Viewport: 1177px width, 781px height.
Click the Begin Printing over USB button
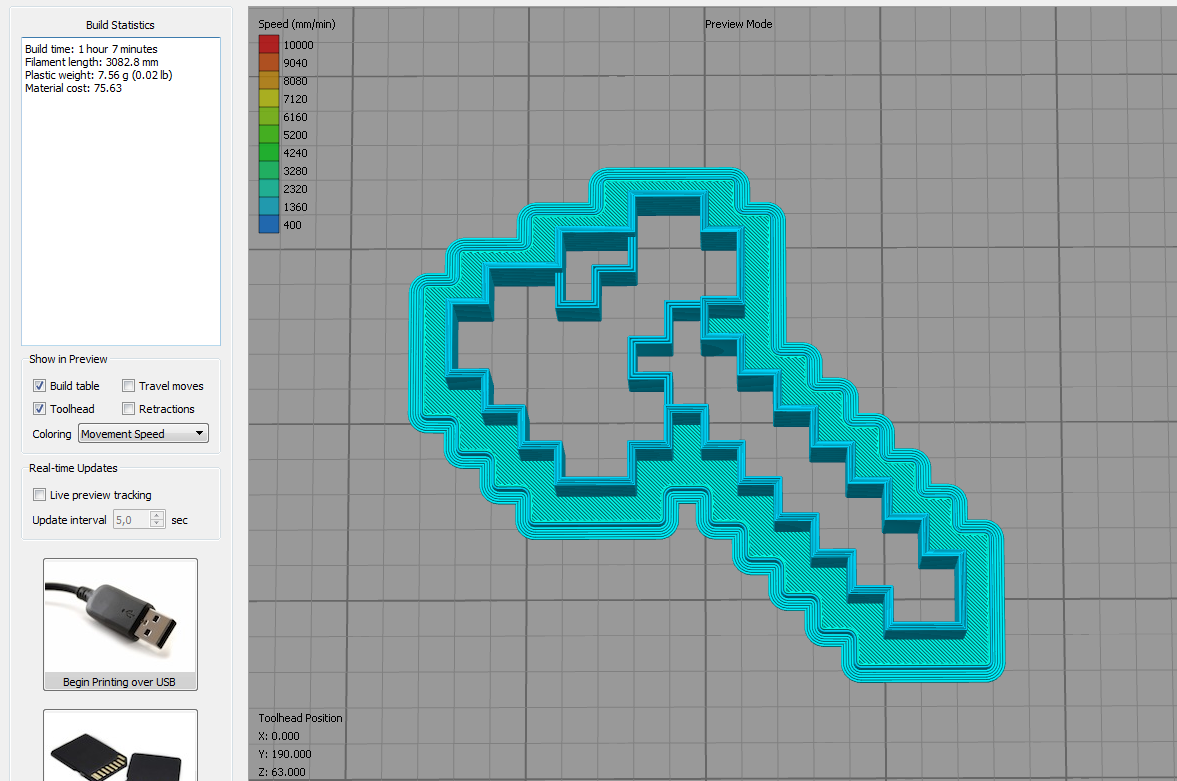point(120,624)
